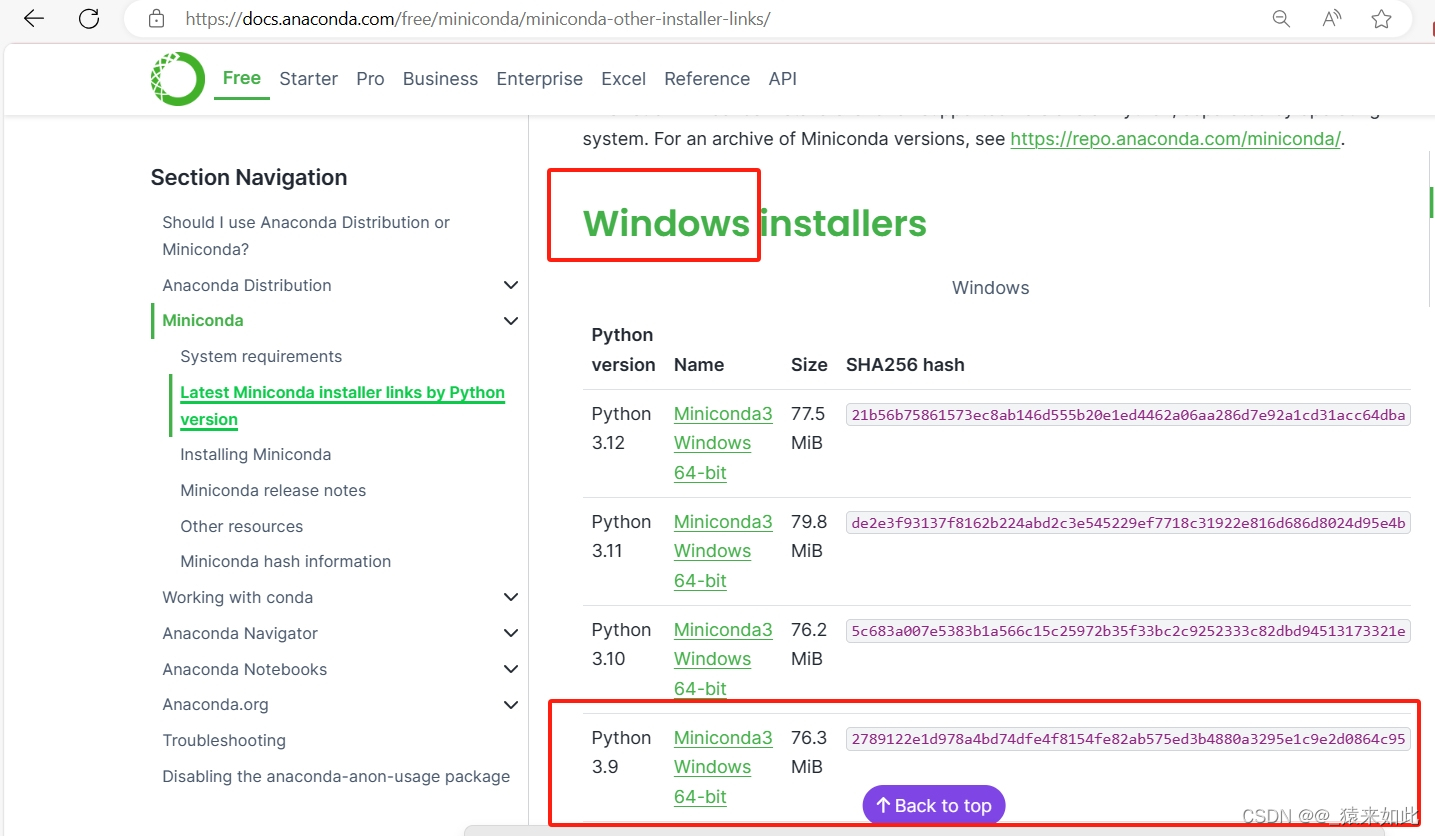Go to the Excel tab
The width and height of the screenshot is (1435, 836).
[623, 79]
